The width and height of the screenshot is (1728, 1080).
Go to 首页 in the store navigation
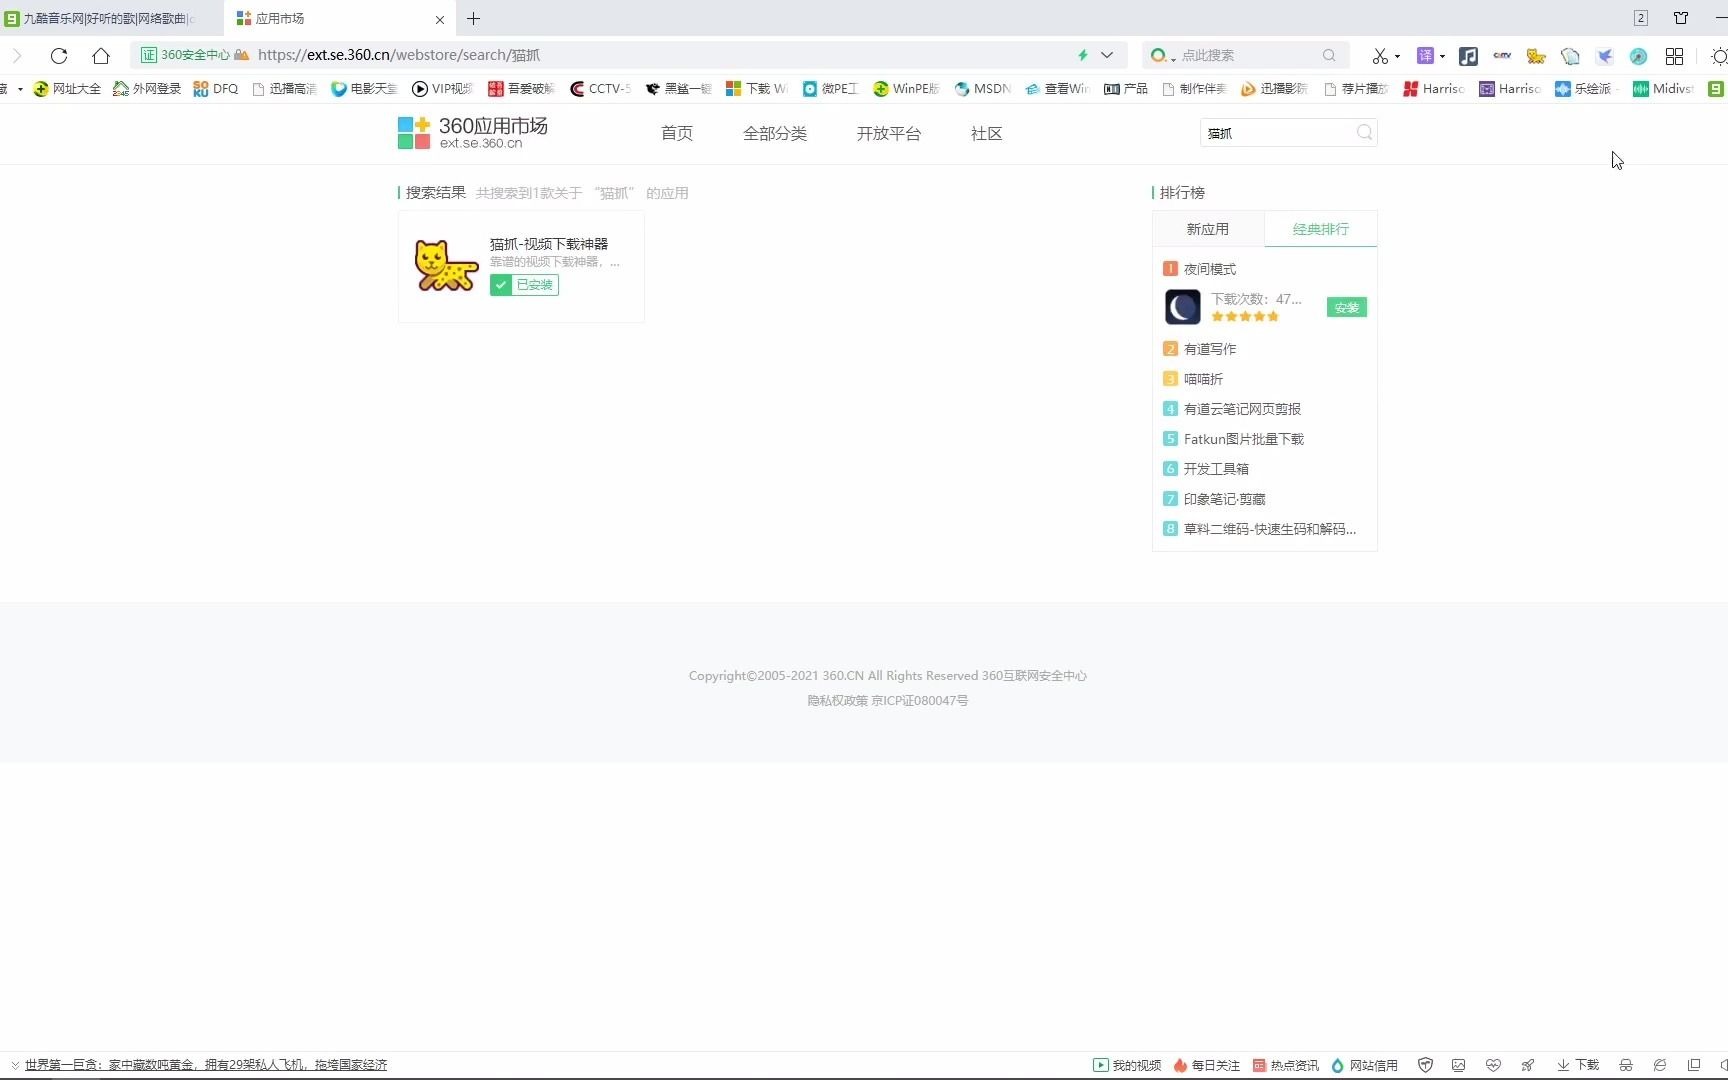point(677,133)
